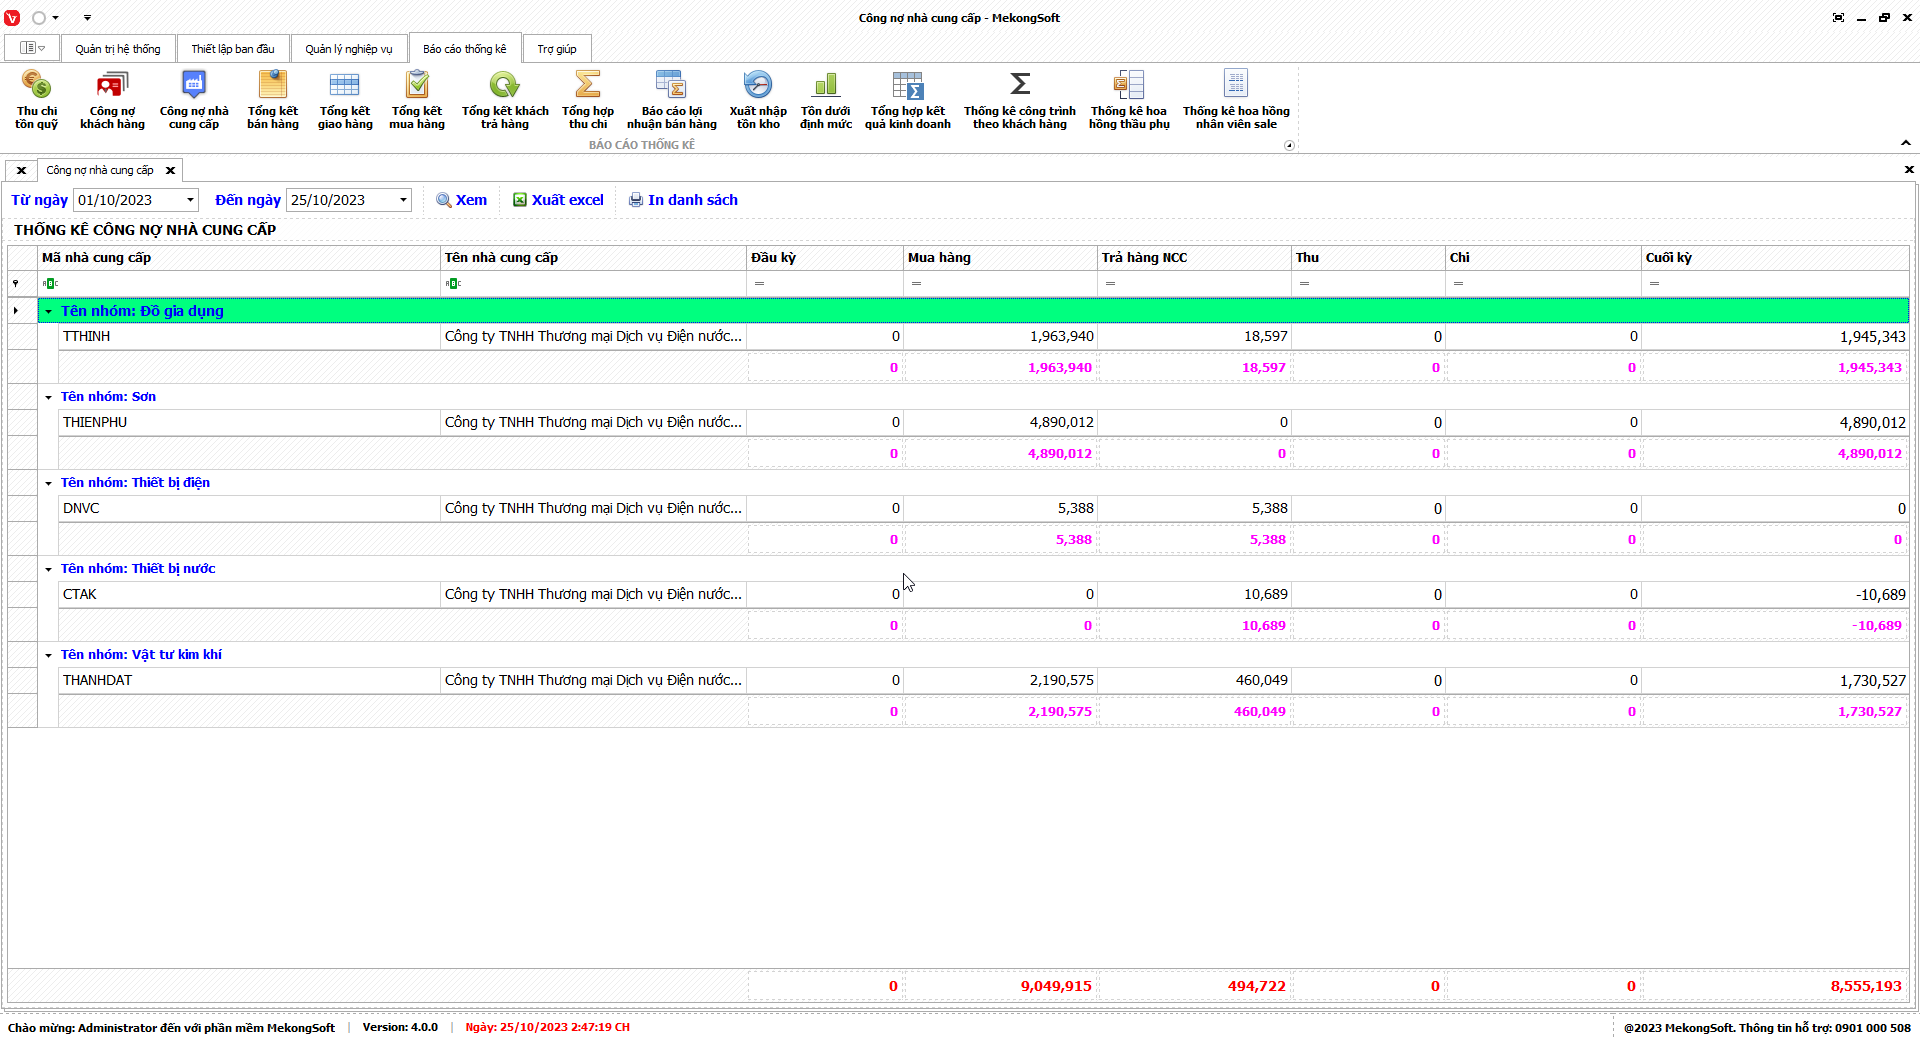This screenshot has height=1039, width=1920.
Task: Click Xuất excel to export
Action: click(558, 200)
